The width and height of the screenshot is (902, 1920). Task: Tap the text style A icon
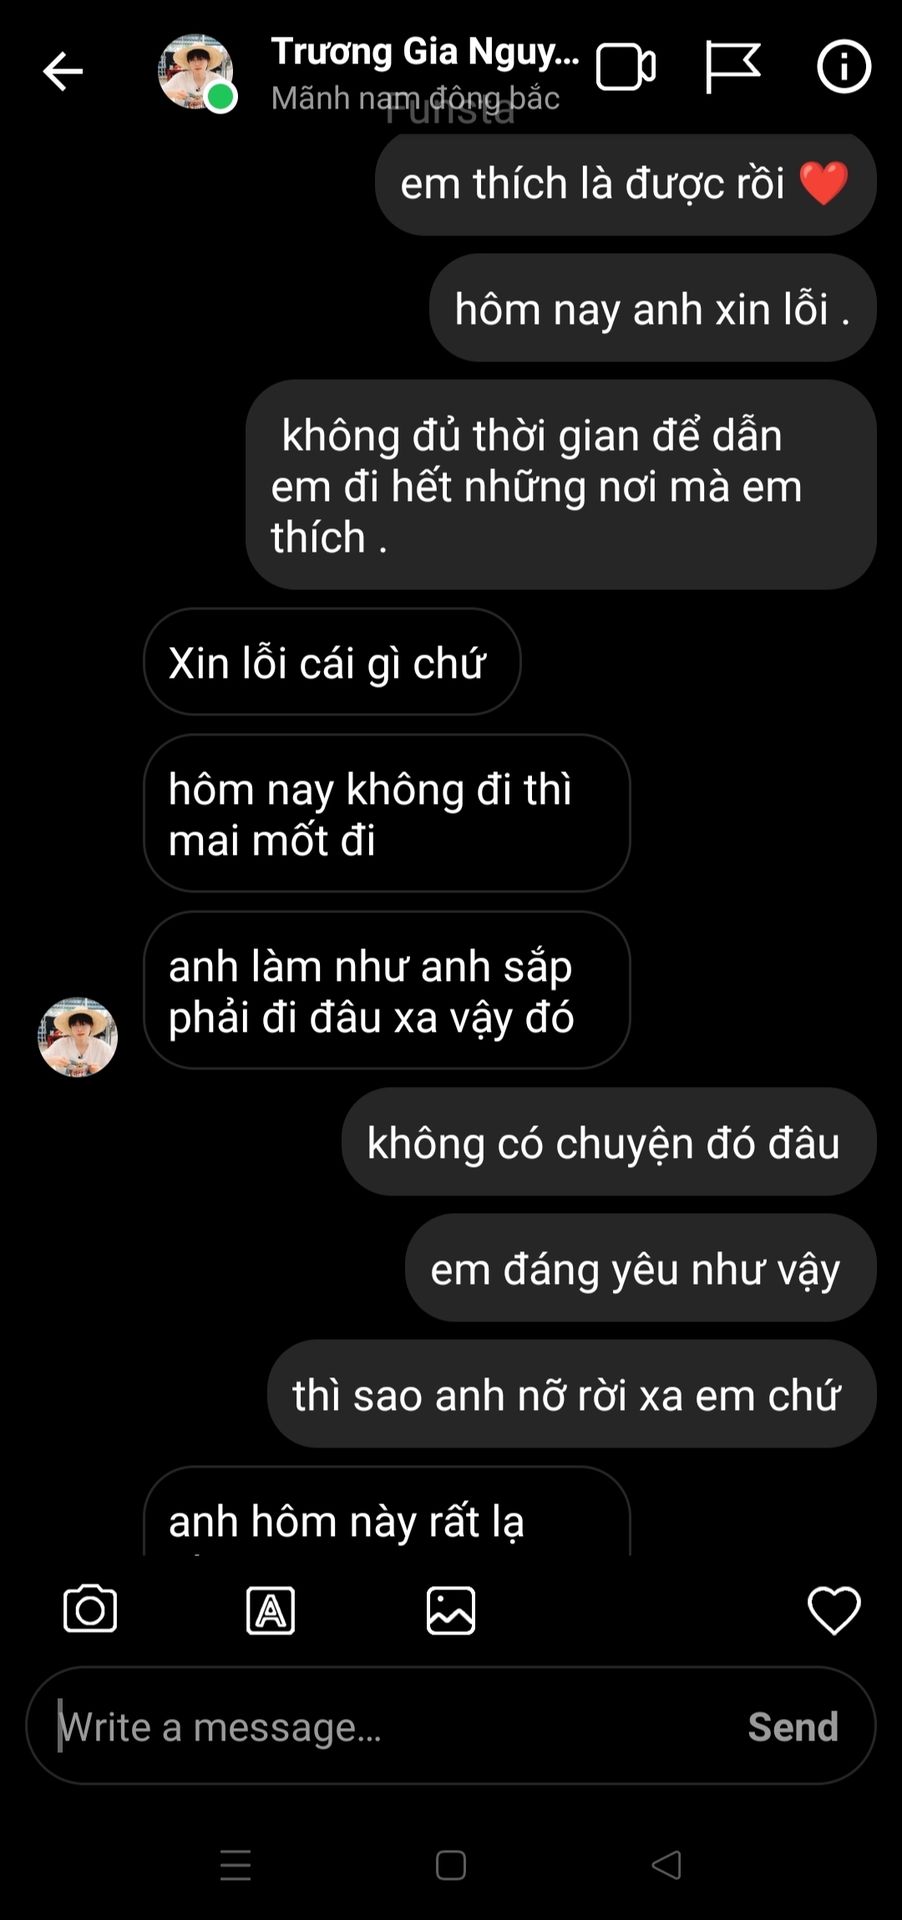[x=270, y=1610]
